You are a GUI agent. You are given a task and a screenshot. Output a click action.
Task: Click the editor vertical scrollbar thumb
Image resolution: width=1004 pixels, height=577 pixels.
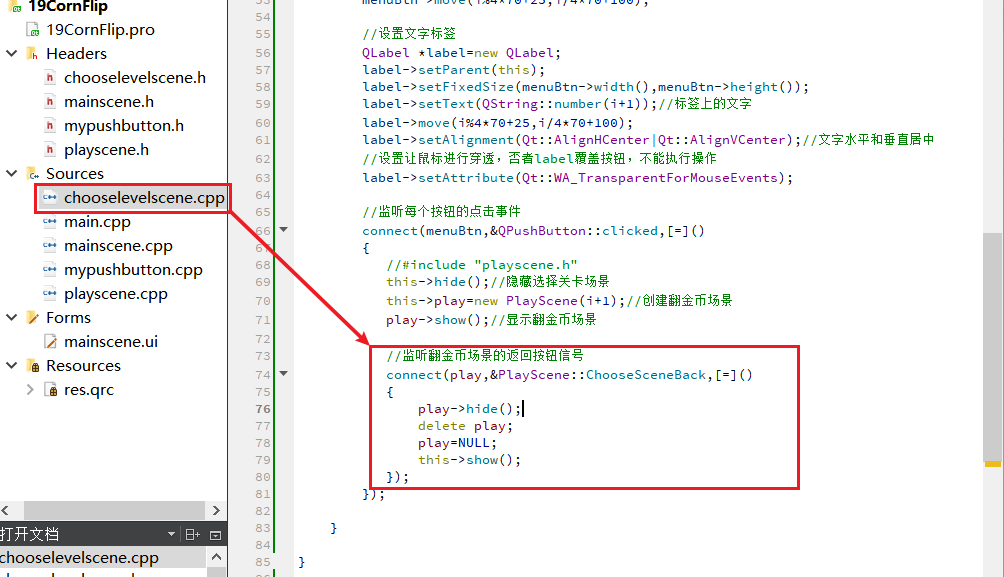click(x=992, y=349)
